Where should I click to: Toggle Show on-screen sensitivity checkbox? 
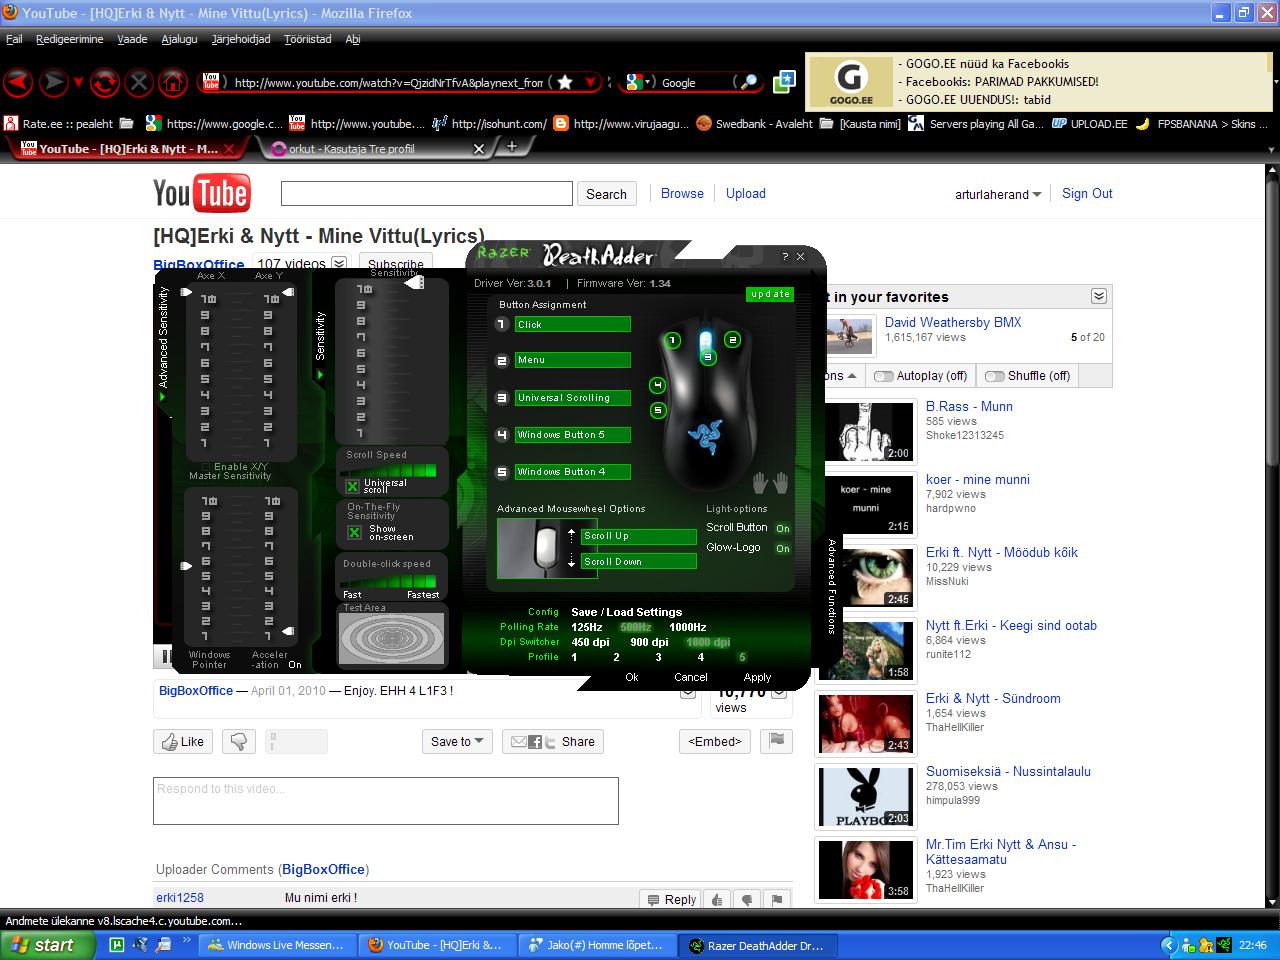pyautogui.click(x=353, y=533)
